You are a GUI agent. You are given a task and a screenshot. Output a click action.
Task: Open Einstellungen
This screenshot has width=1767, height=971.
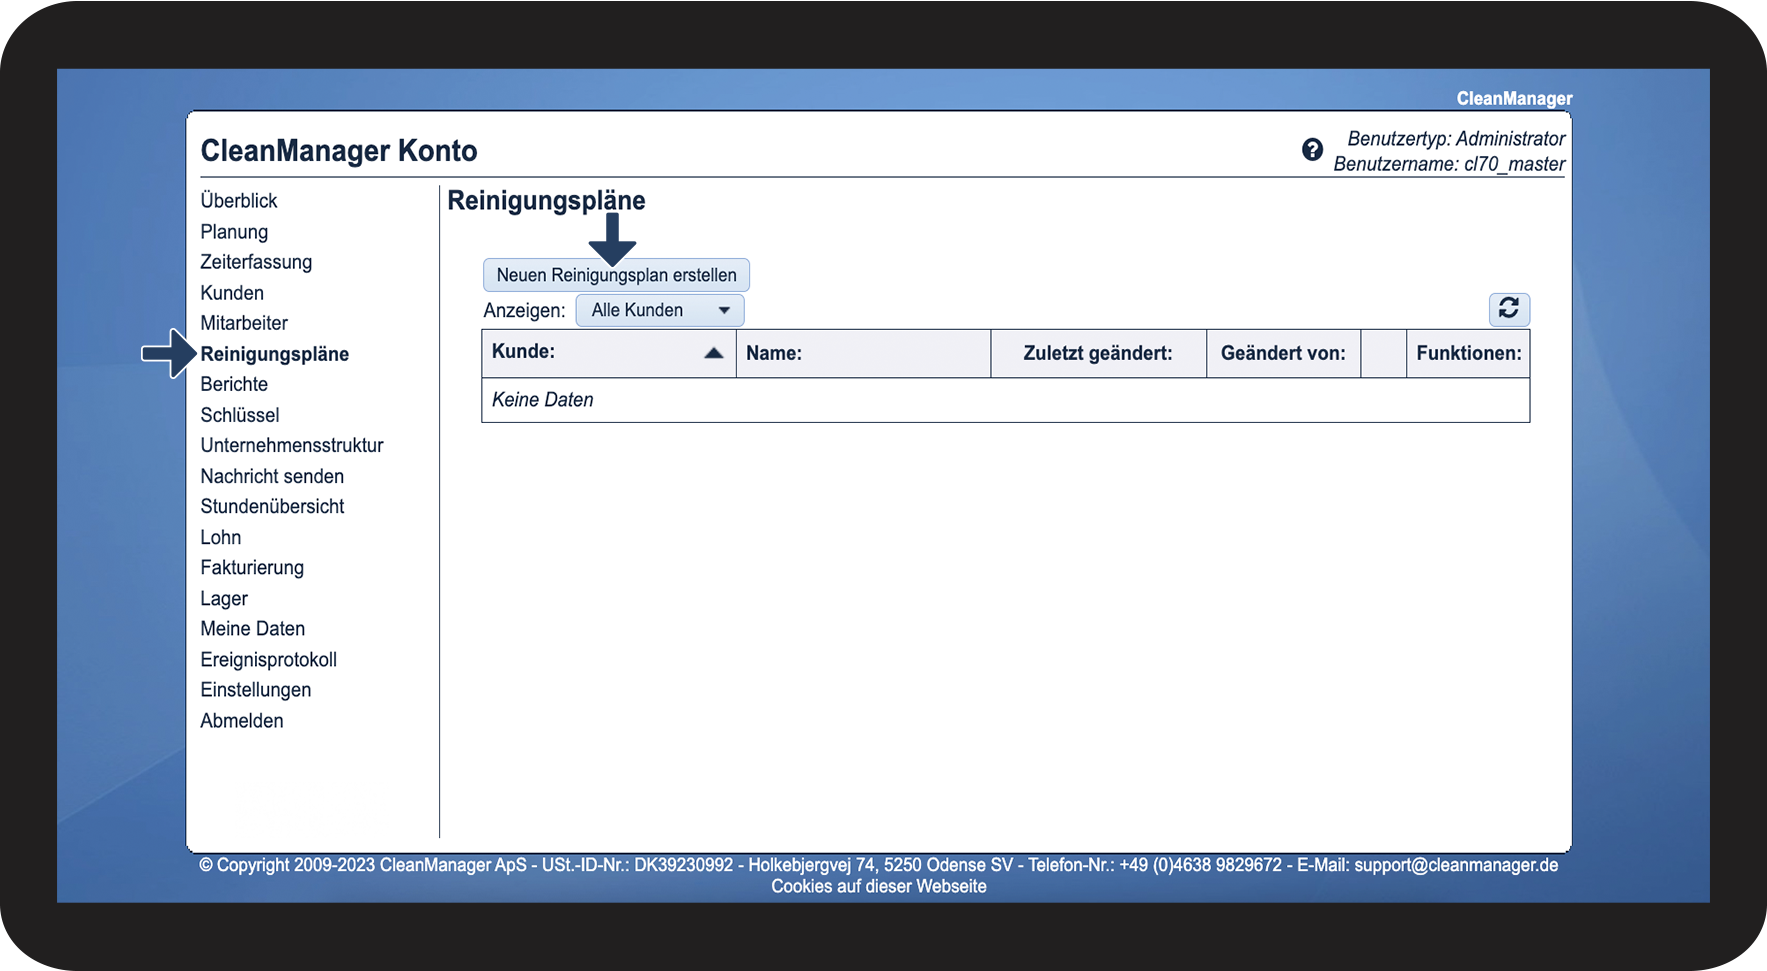tap(256, 690)
